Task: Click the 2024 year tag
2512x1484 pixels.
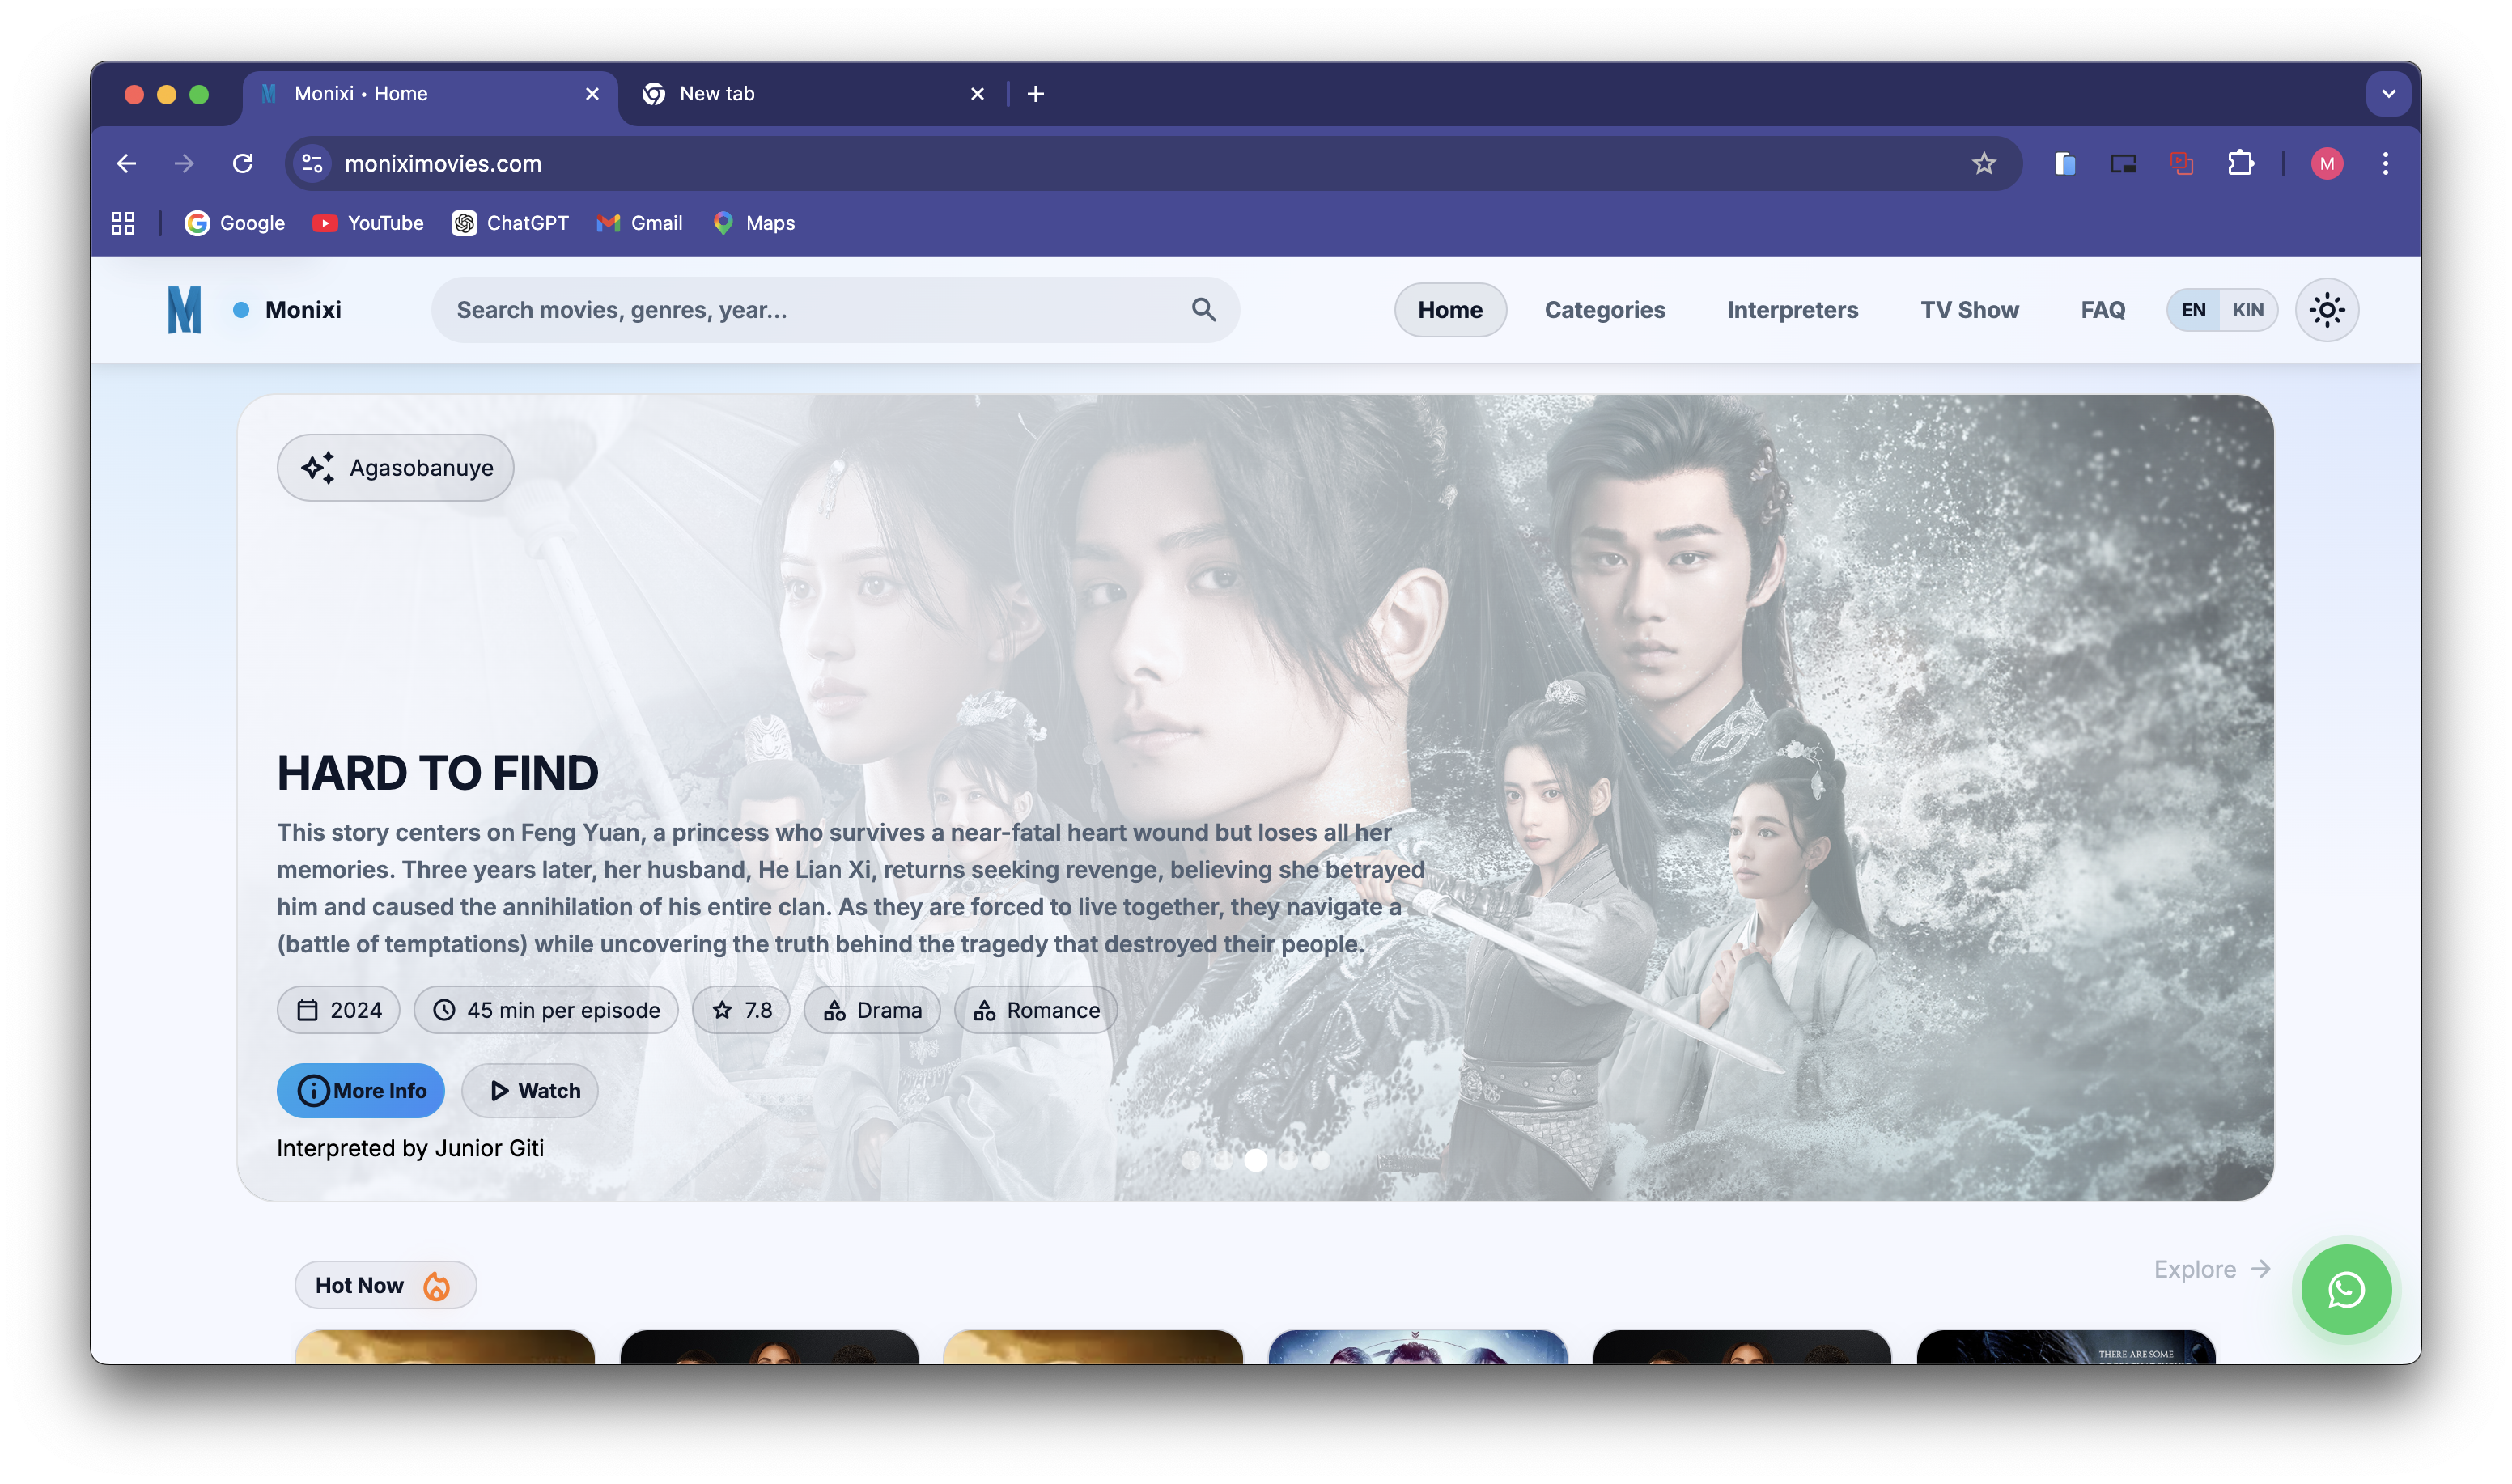Action: [x=338, y=1010]
